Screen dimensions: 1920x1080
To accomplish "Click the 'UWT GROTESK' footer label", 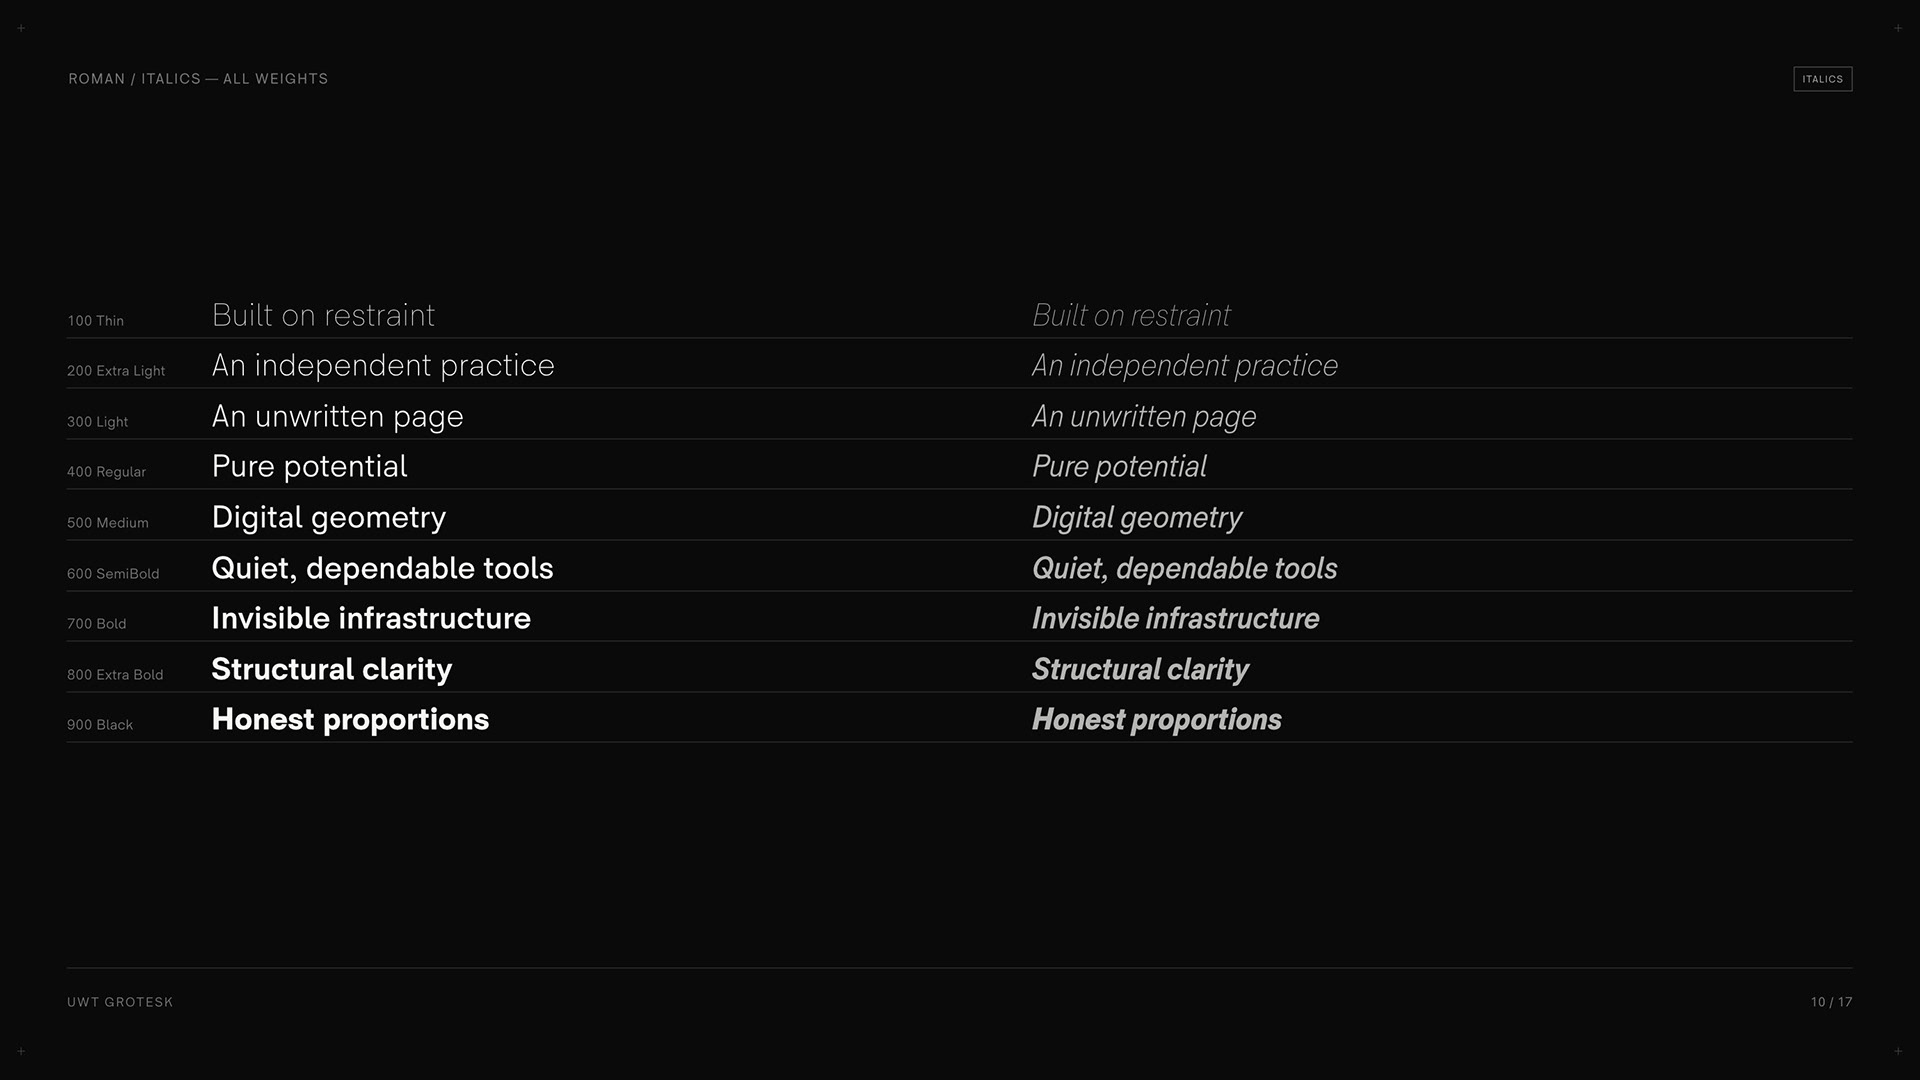I will tap(120, 1002).
